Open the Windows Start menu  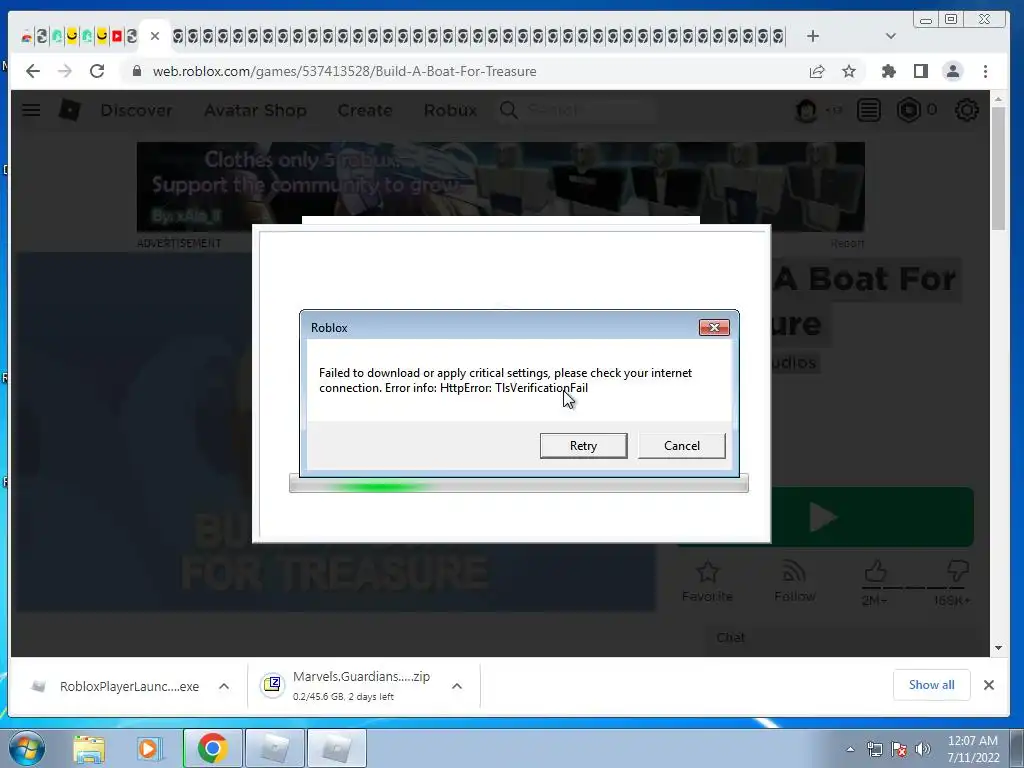click(27, 748)
